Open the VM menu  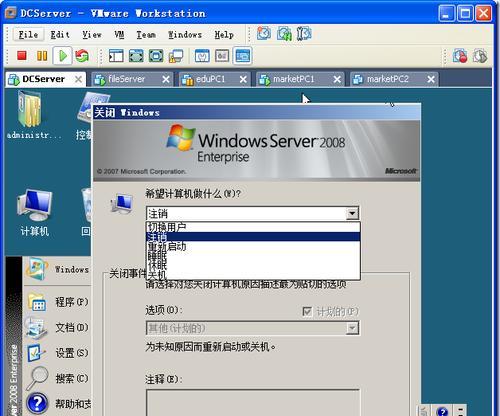(119, 34)
